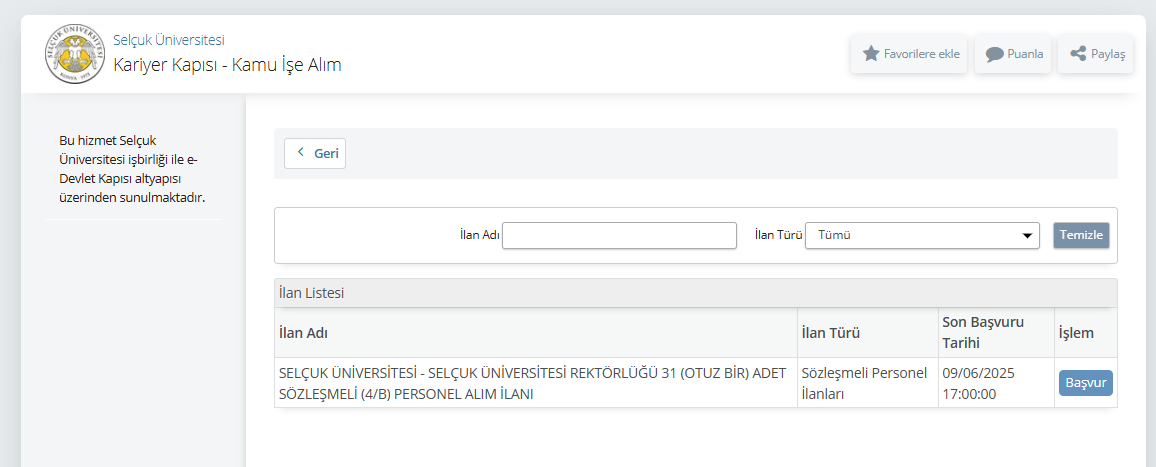This screenshot has width=1156, height=467.
Task: Go back with the Geri button
Action: 315,153
